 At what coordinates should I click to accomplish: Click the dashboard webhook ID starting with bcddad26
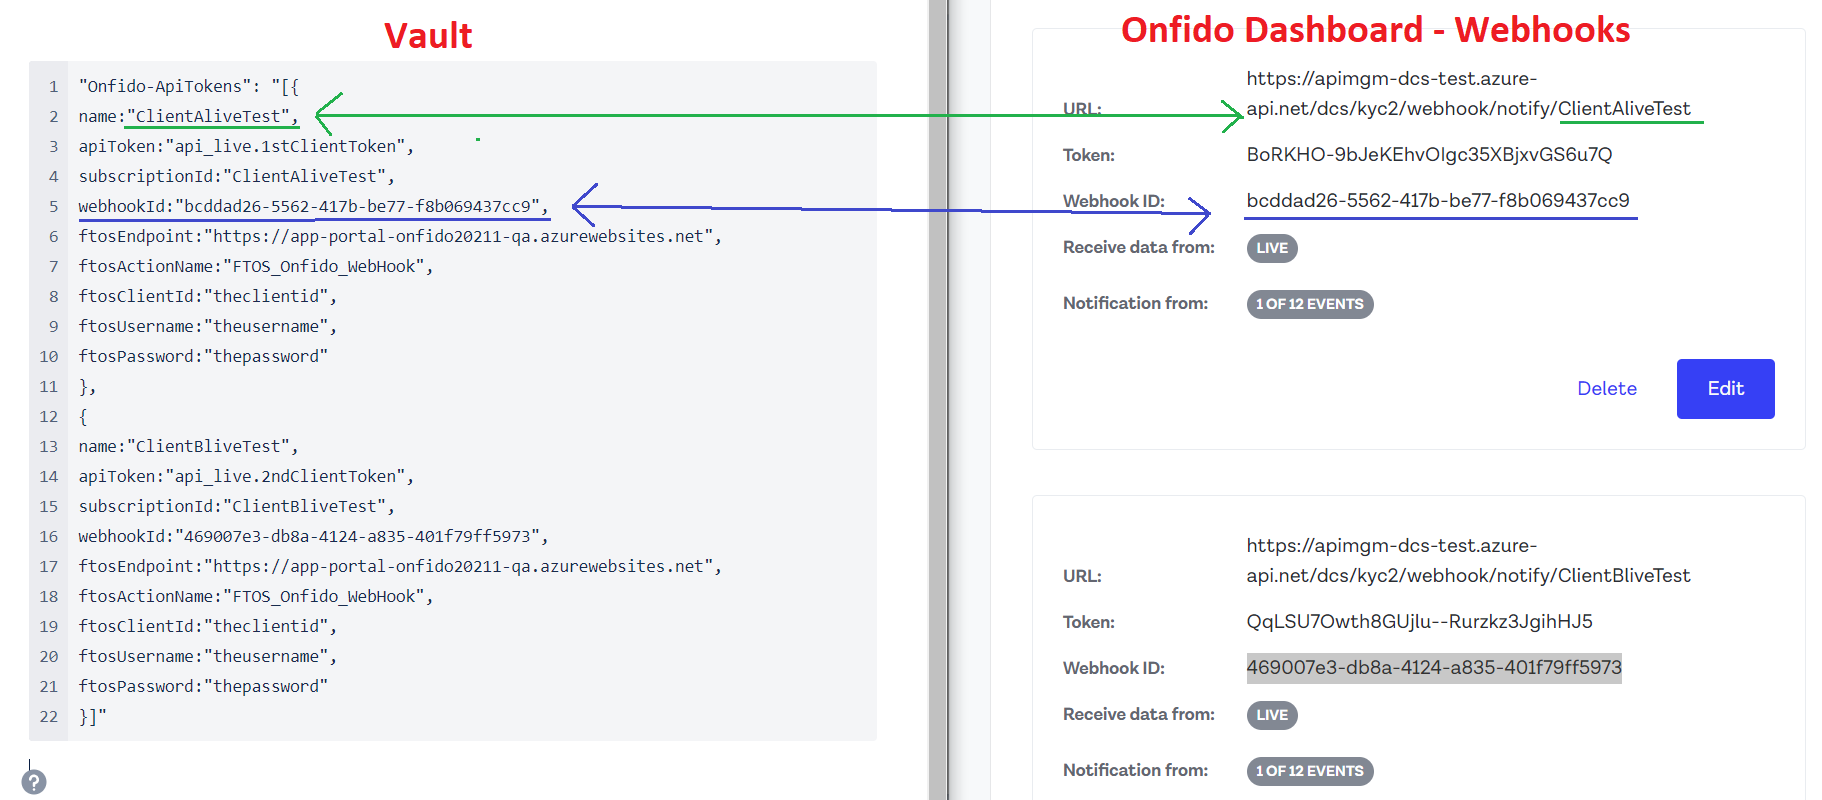click(x=1437, y=201)
